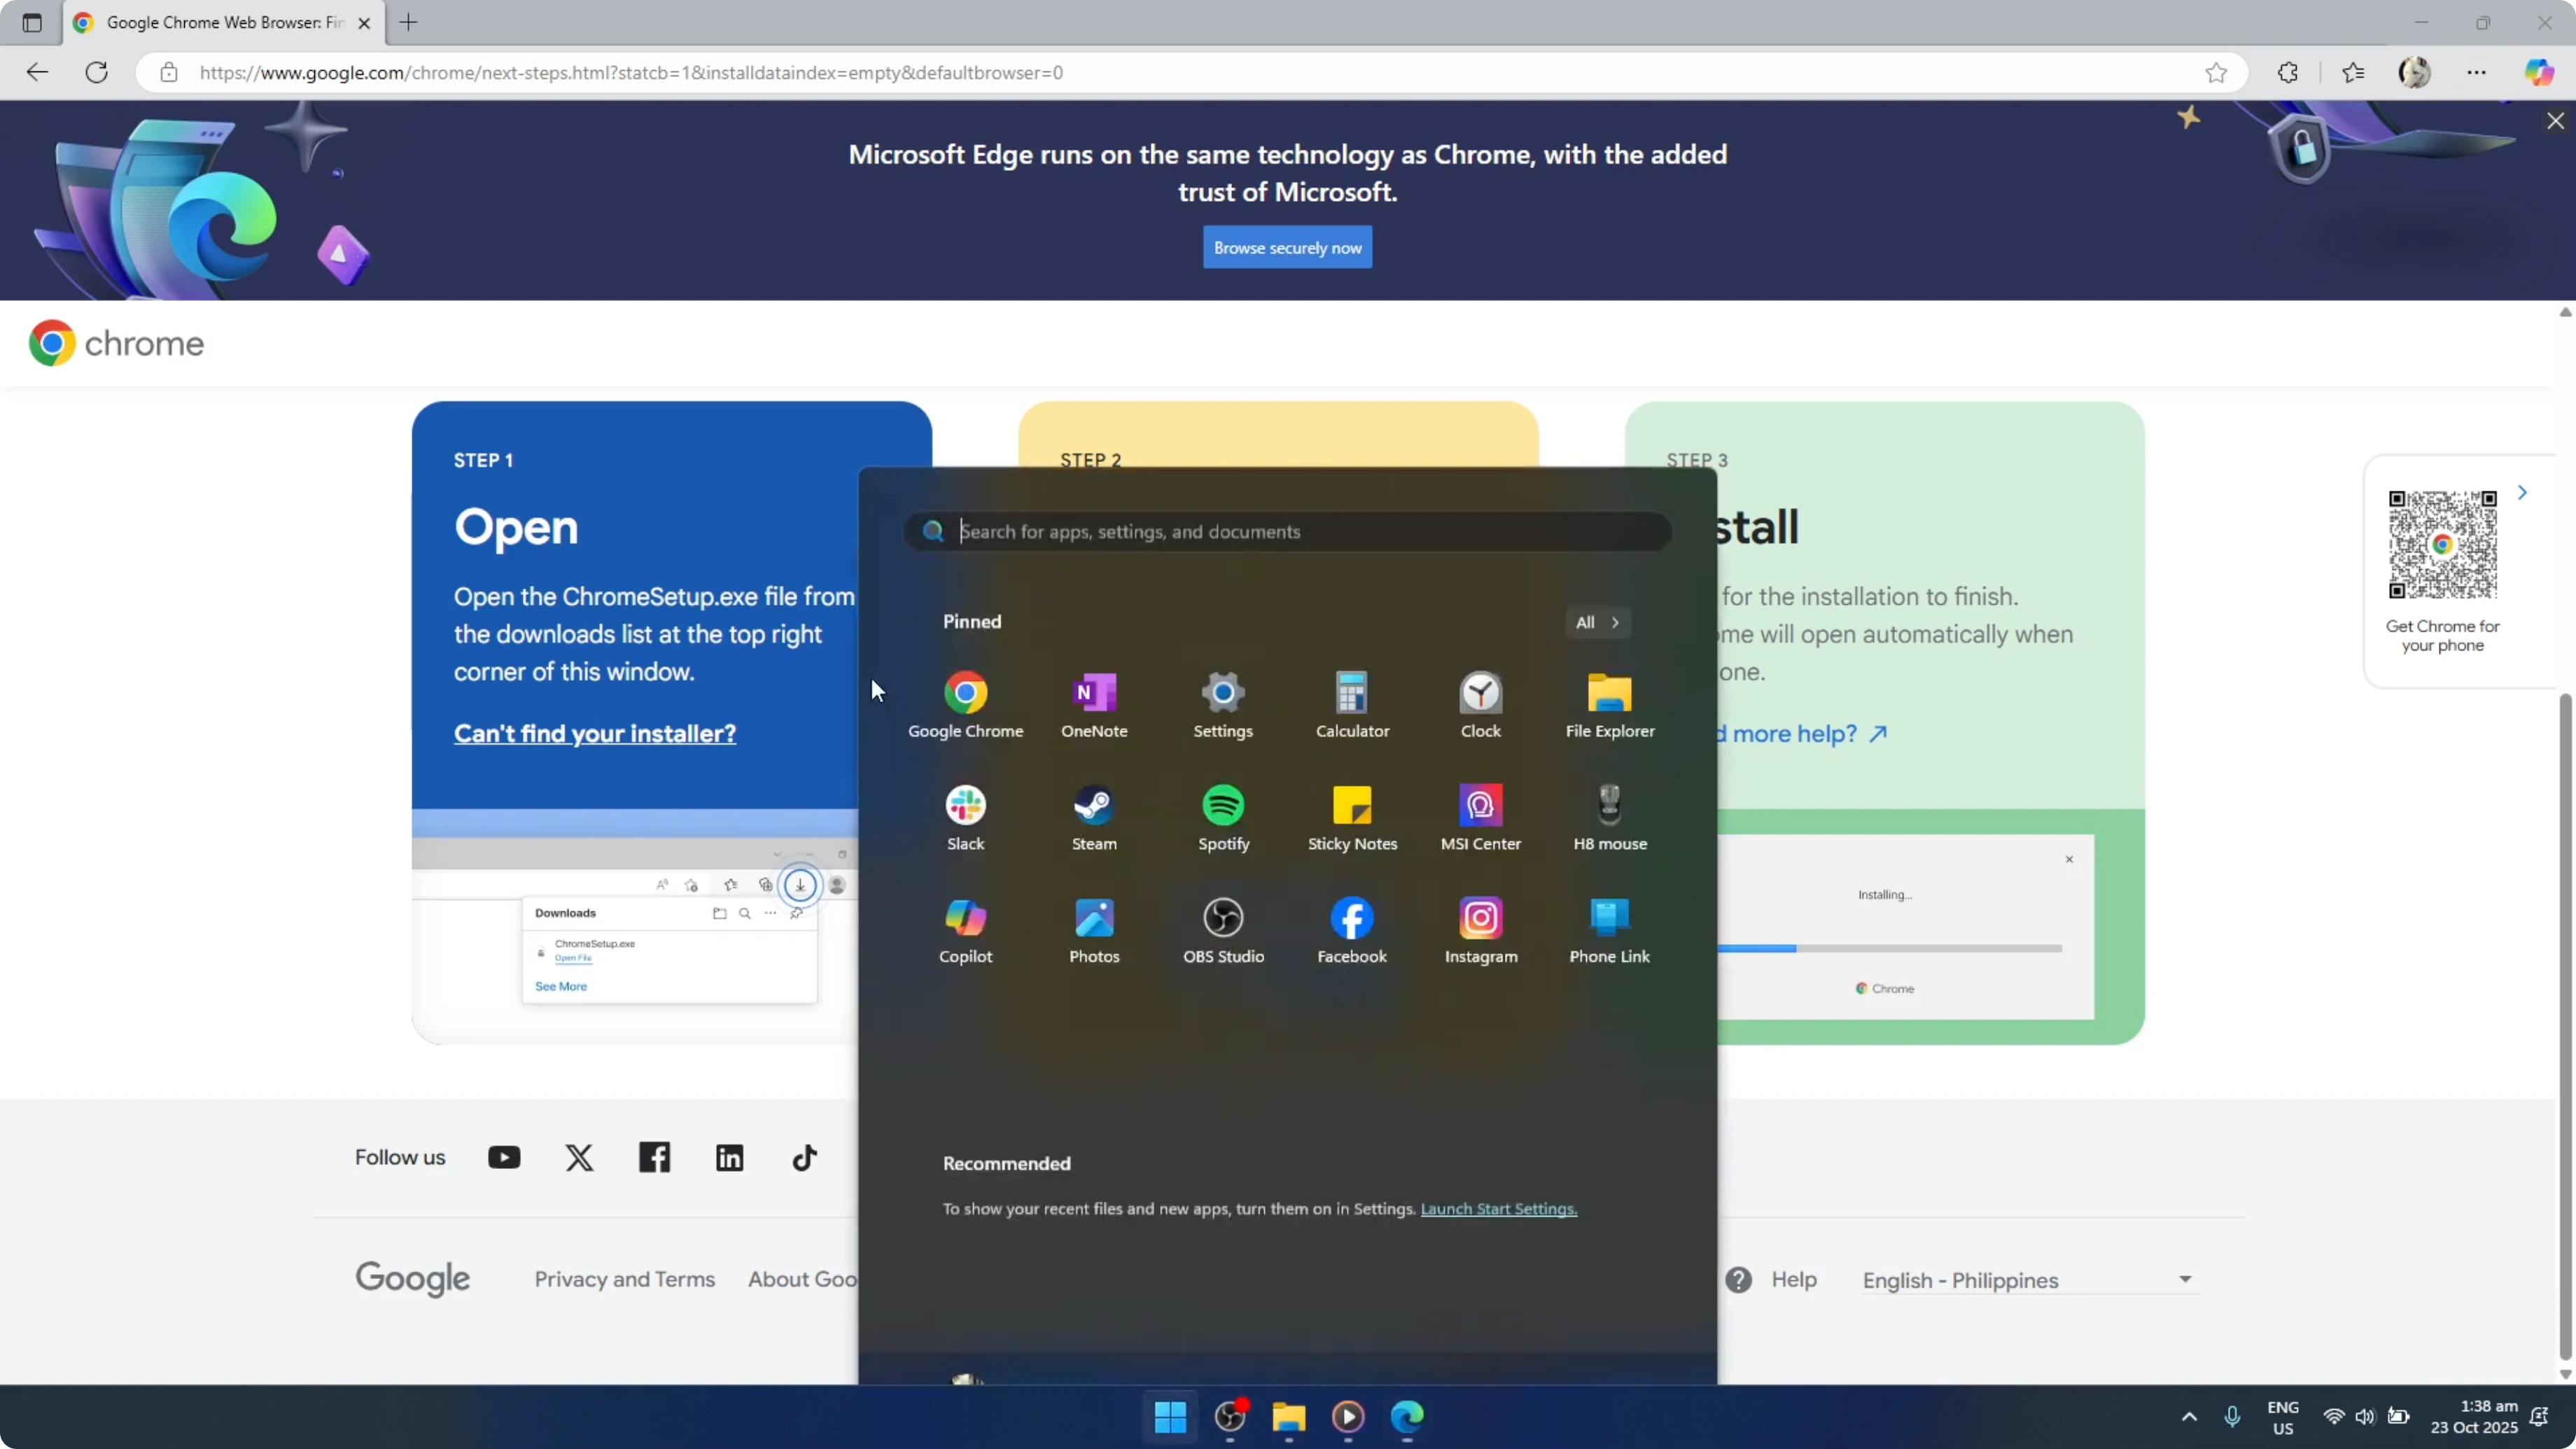
Task: Open the Clock app
Action: tap(1481, 705)
